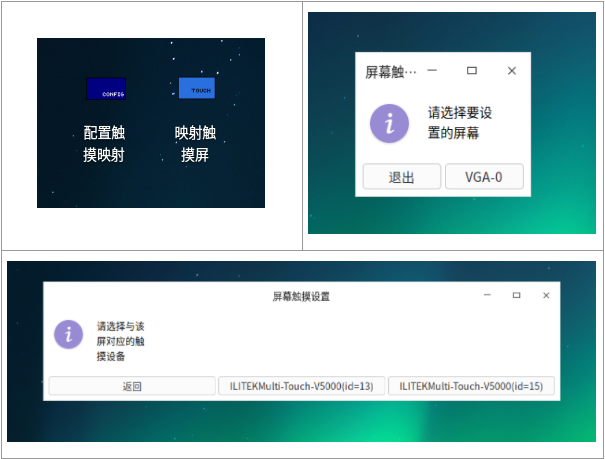Close the 屏幕触摸设置 window
This screenshot has height=459, width=605.
coord(546,295)
